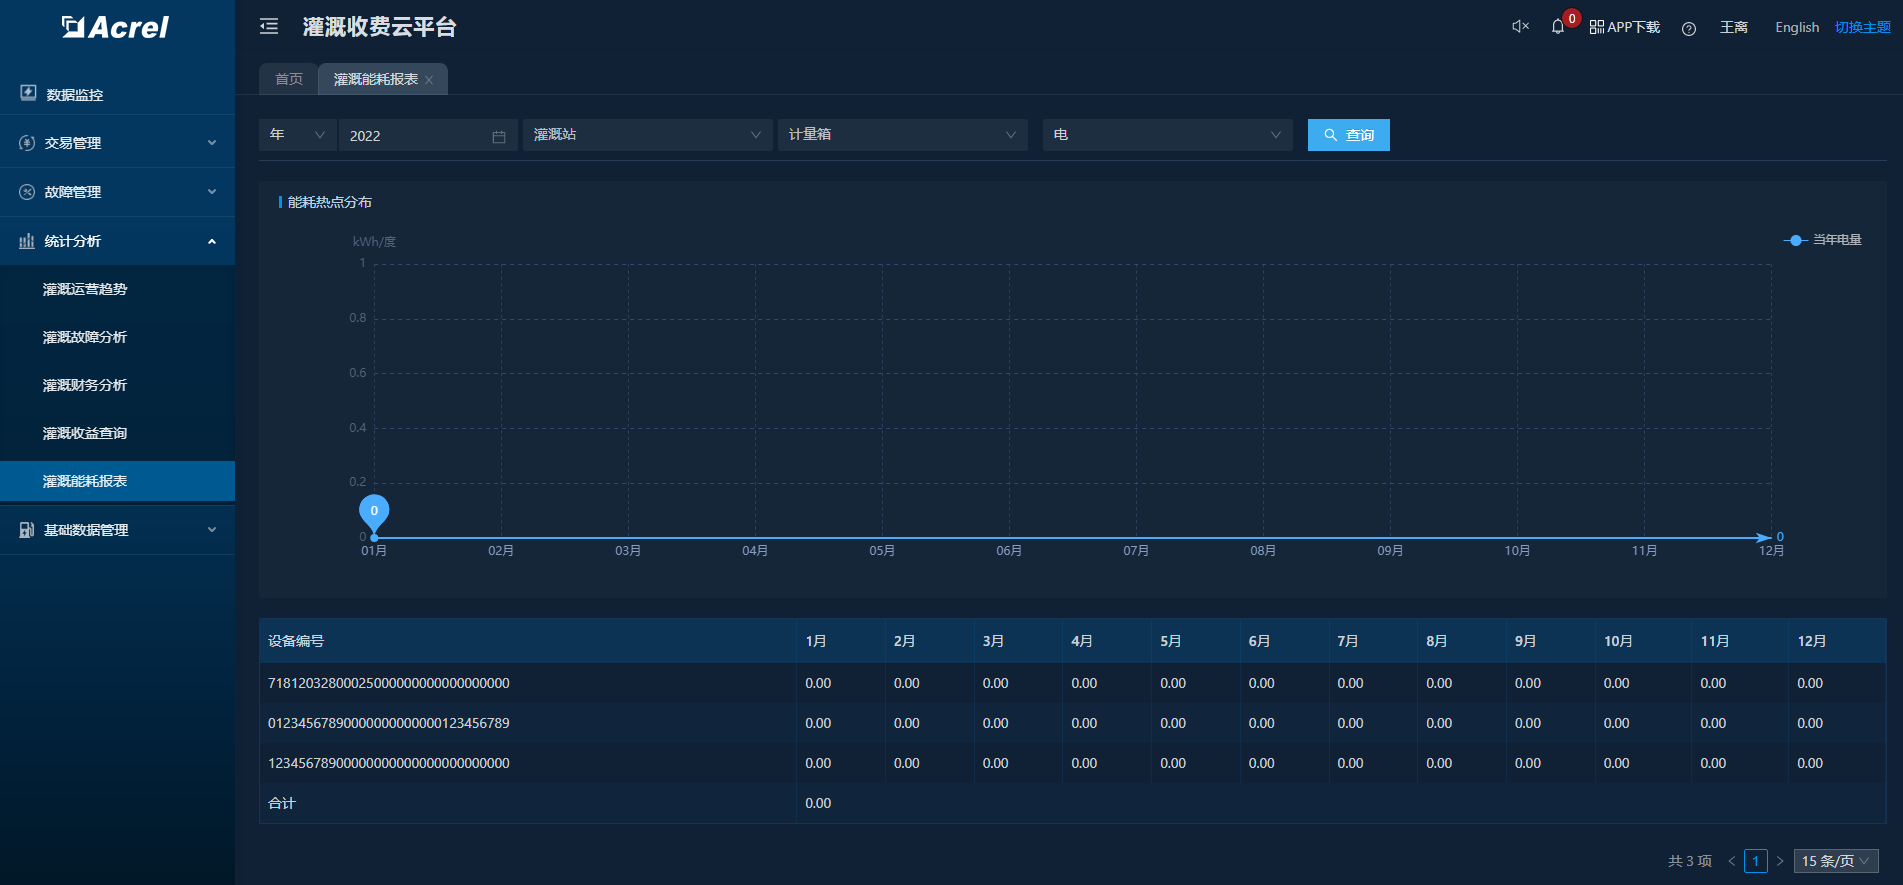
Task: Click the 查询 search button
Action: pyautogui.click(x=1348, y=135)
